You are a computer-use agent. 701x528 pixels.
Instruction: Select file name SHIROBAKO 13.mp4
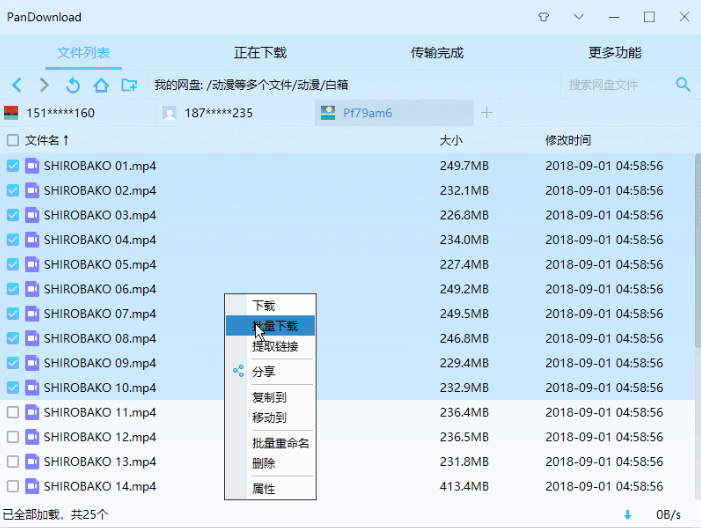tap(100, 461)
